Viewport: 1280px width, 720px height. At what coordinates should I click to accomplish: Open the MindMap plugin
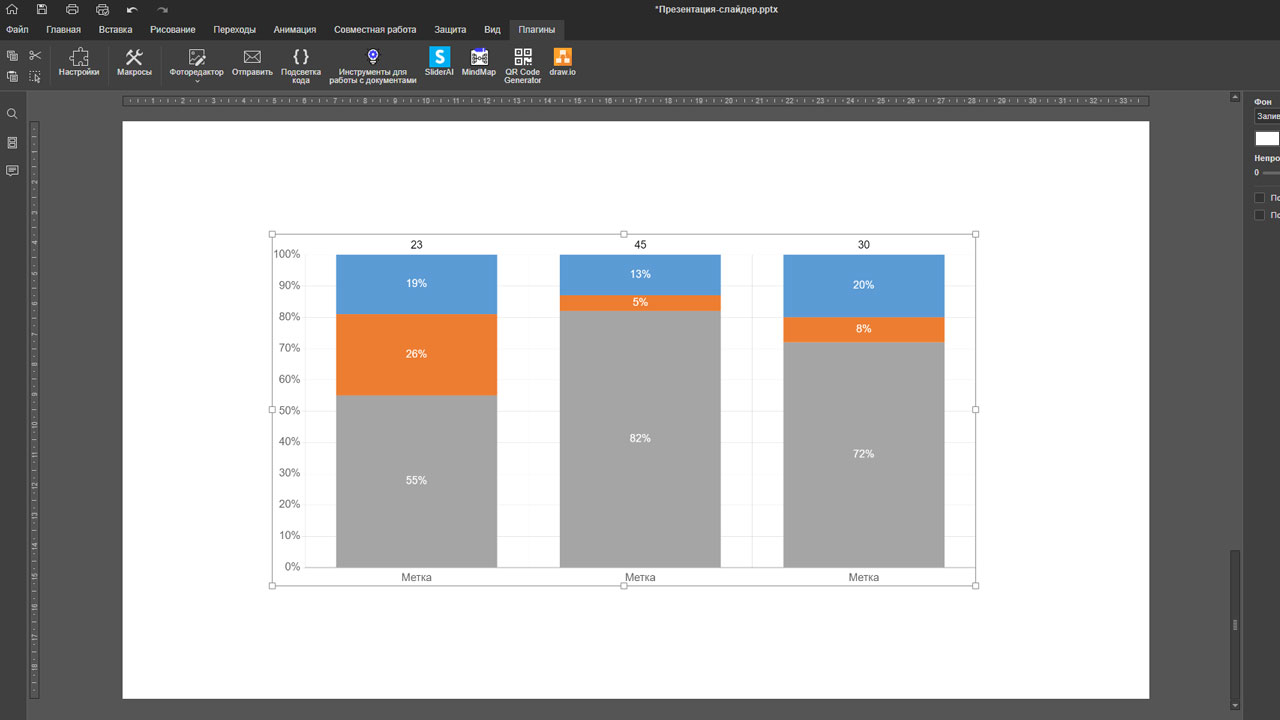479,63
